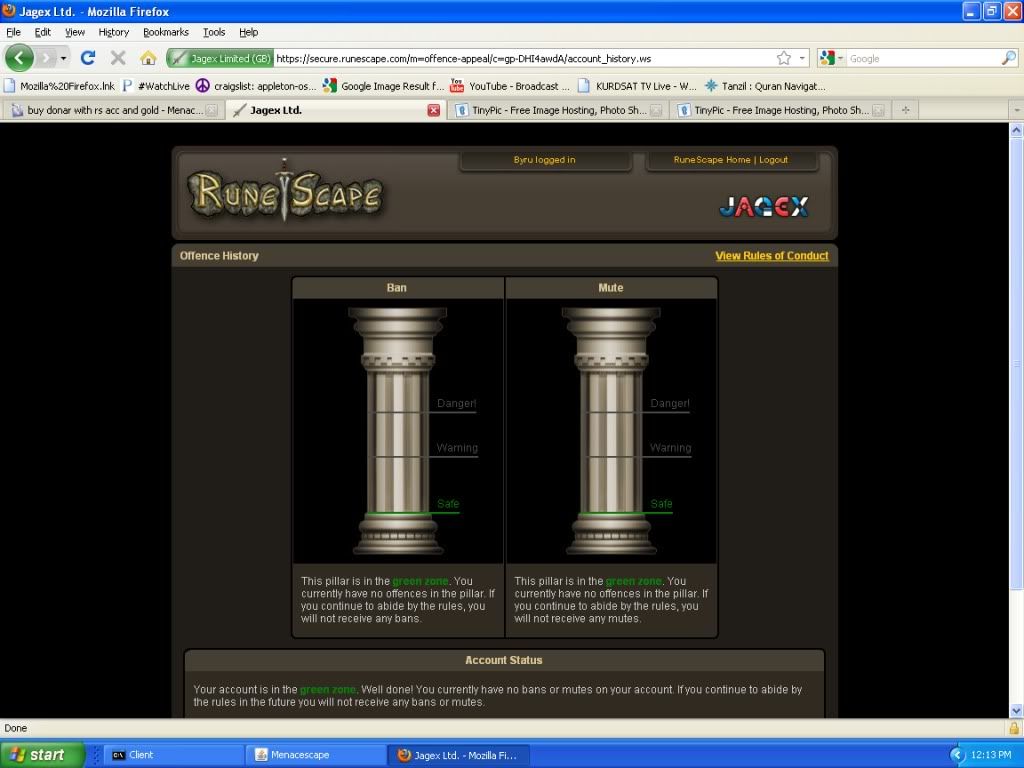Screen dimensions: 1024x768
Task: Go back with the green Back arrow
Action: point(19,58)
